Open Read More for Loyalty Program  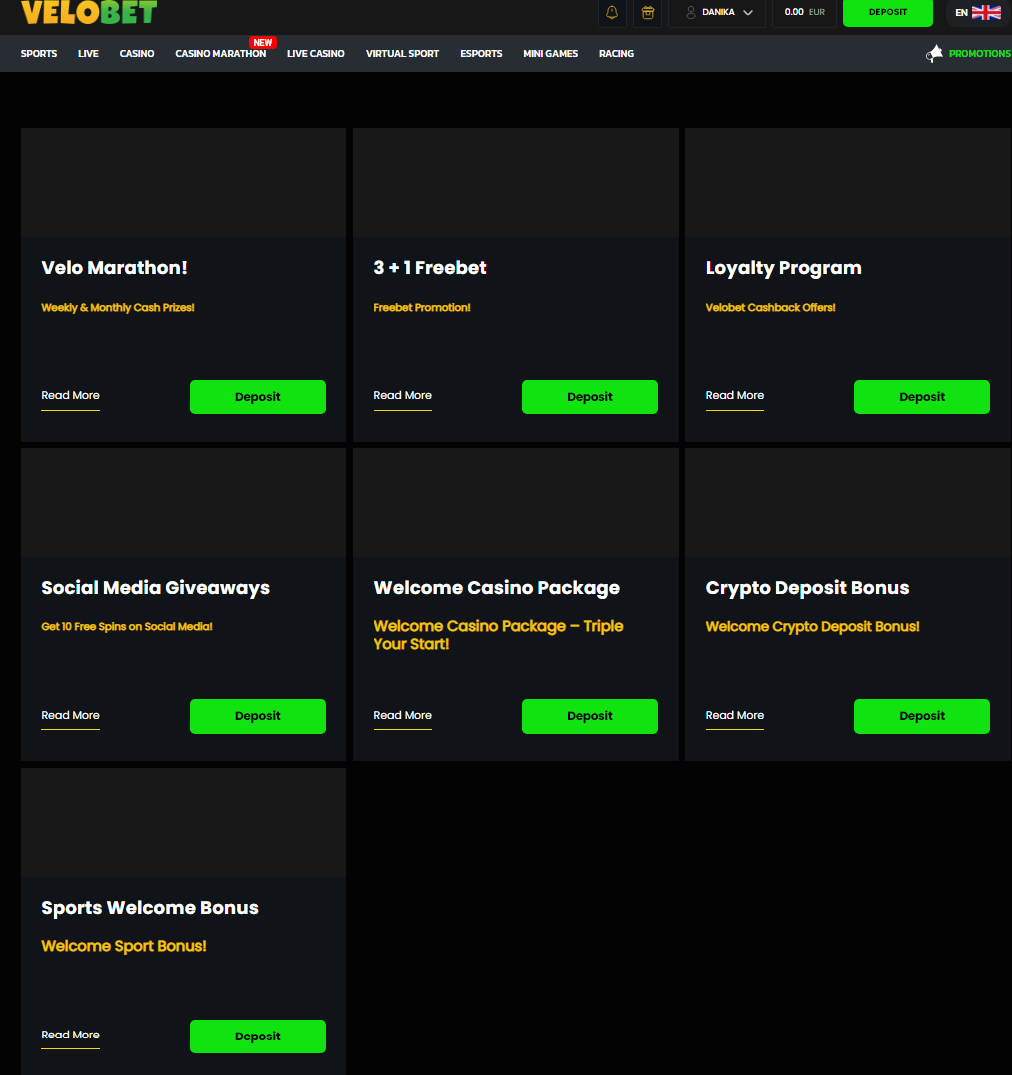click(734, 396)
